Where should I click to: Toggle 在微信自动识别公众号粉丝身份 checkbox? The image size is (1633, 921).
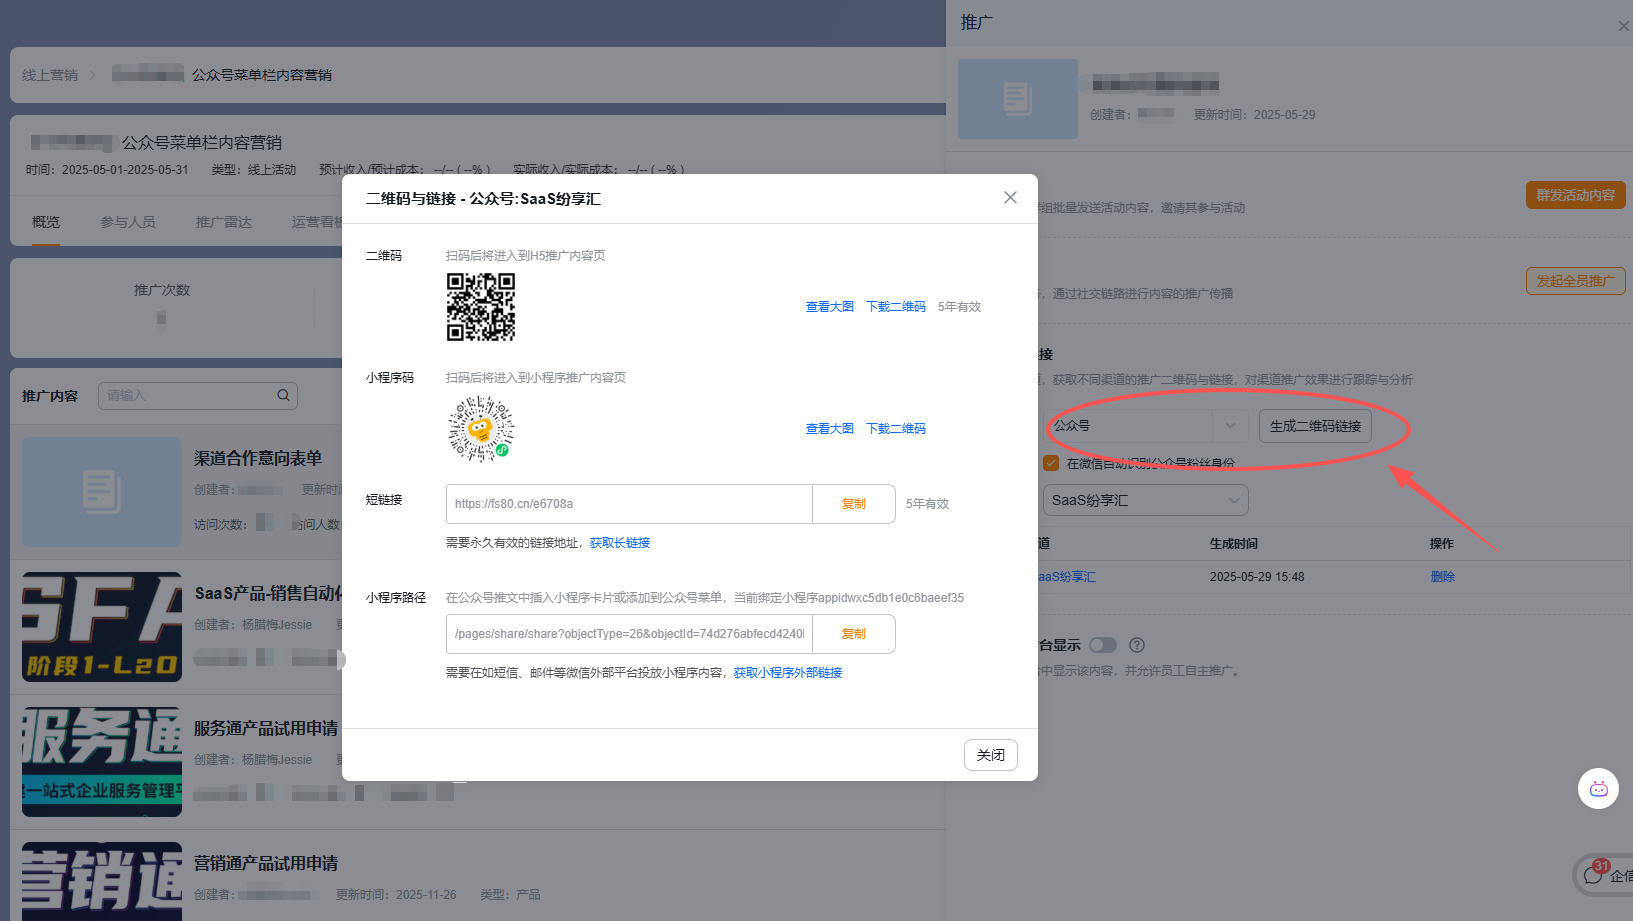pos(1051,463)
